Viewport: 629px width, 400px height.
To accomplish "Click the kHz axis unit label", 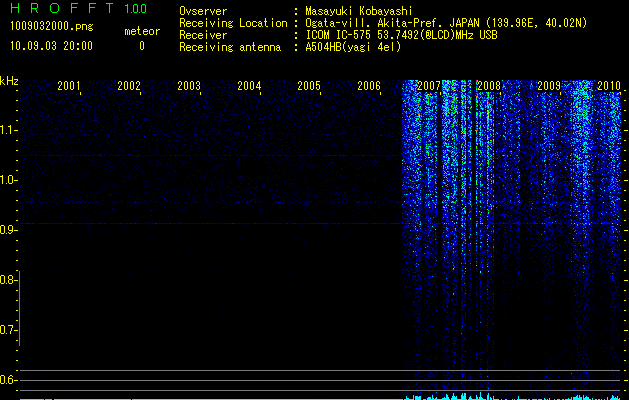I will pyautogui.click(x=9, y=81).
